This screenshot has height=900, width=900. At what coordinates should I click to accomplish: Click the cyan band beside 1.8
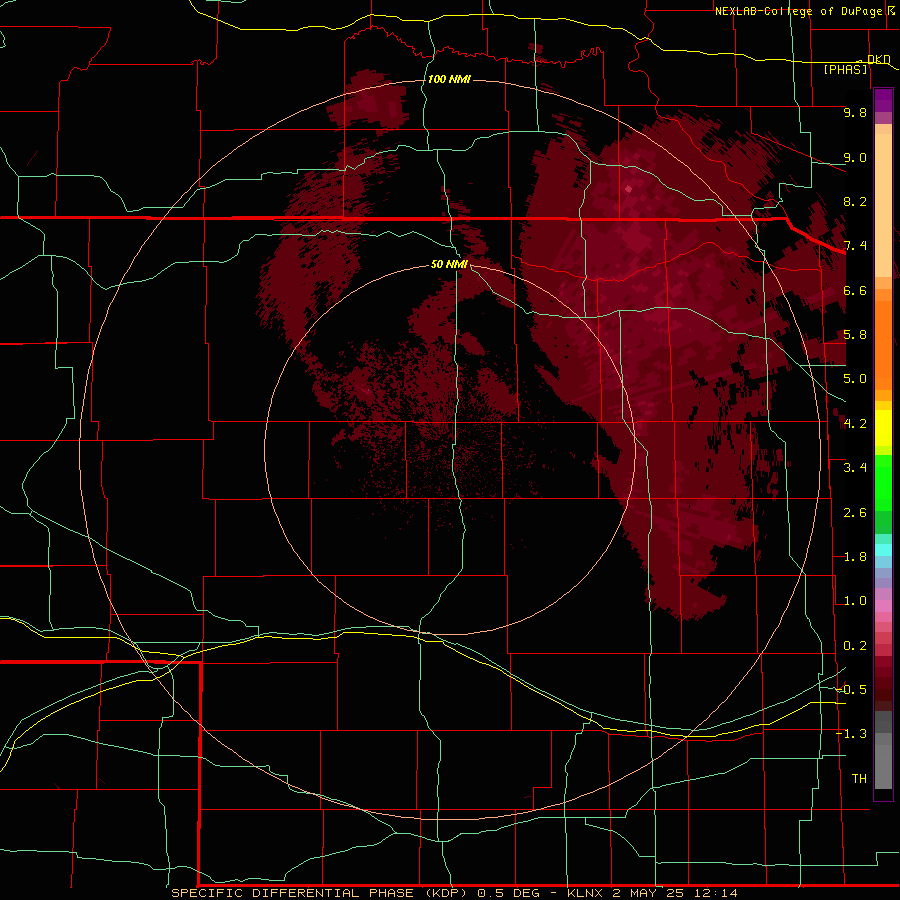(883, 549)
